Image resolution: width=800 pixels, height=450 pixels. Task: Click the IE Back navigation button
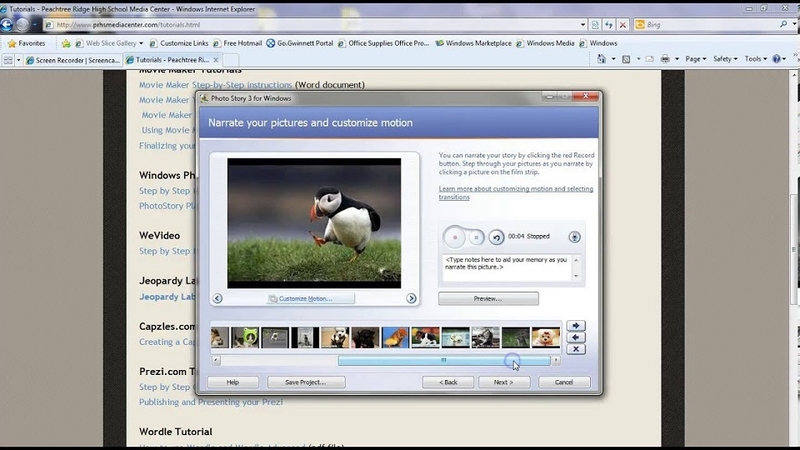(x=7, y=24)
